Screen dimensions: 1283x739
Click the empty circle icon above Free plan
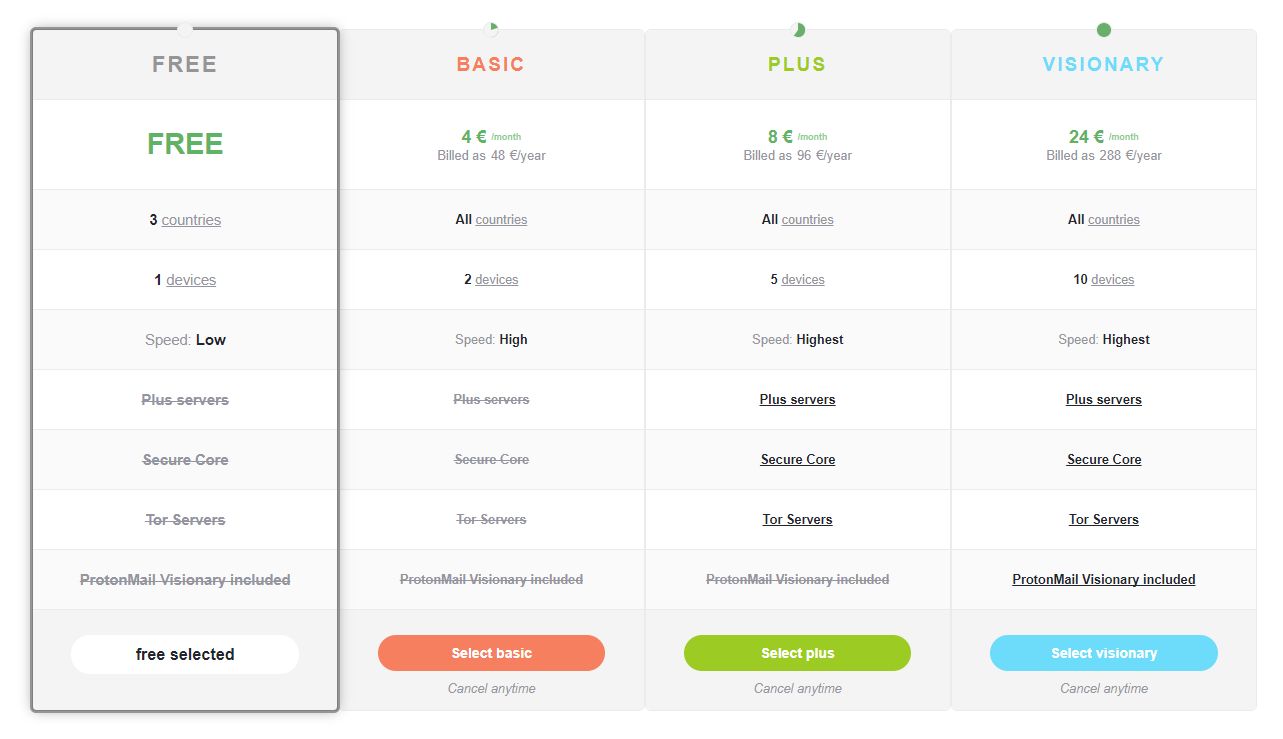point(185,30)
